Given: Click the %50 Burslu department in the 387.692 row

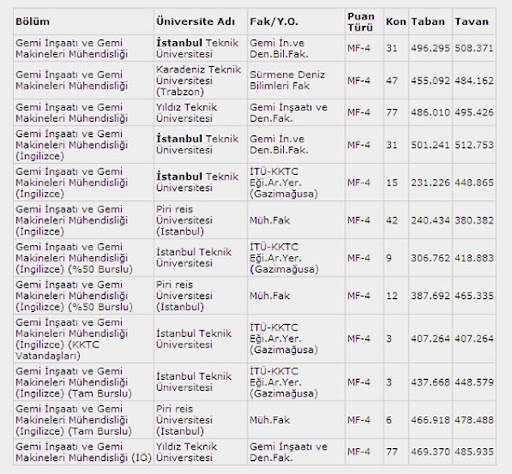Looking at the screenshot, I should coord(74,296).
